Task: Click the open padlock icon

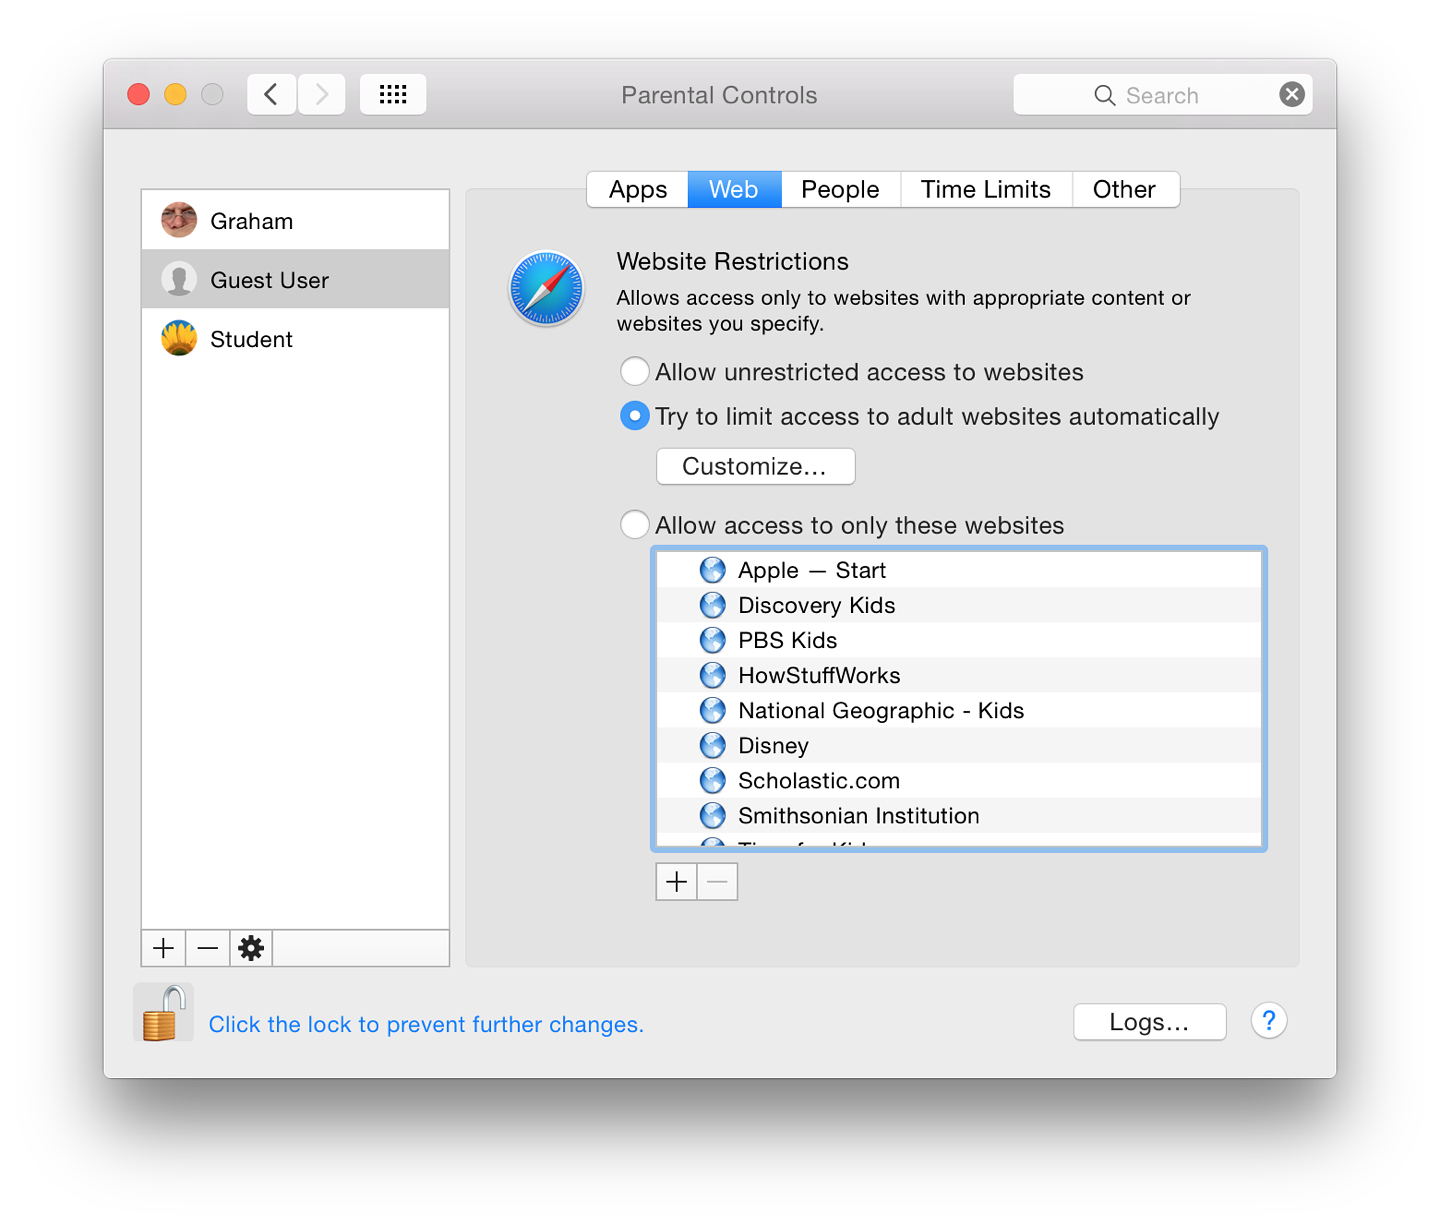Action: pyautogui.click(x=163, y=1014)
